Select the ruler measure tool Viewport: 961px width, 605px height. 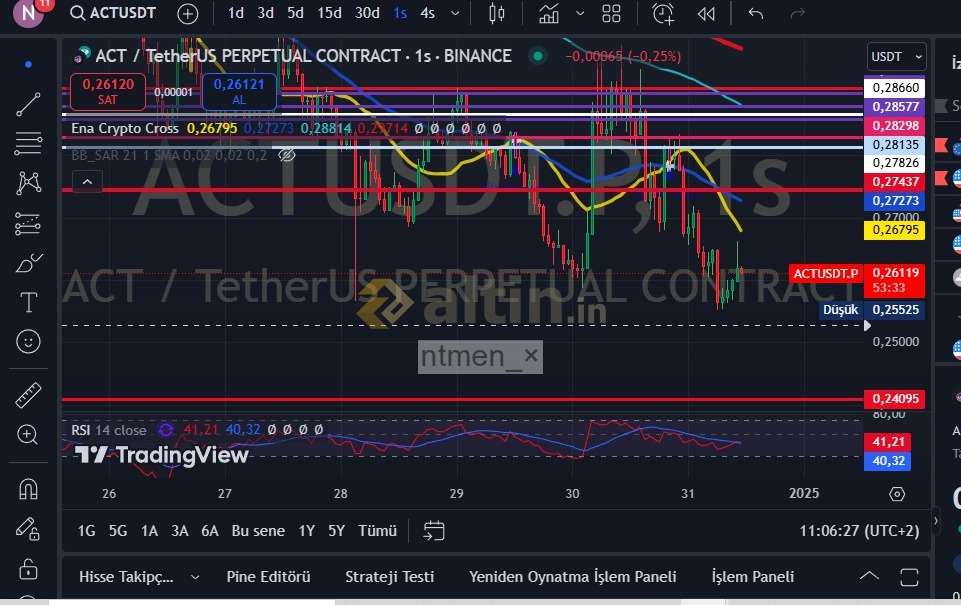click(x=28, y=395)
